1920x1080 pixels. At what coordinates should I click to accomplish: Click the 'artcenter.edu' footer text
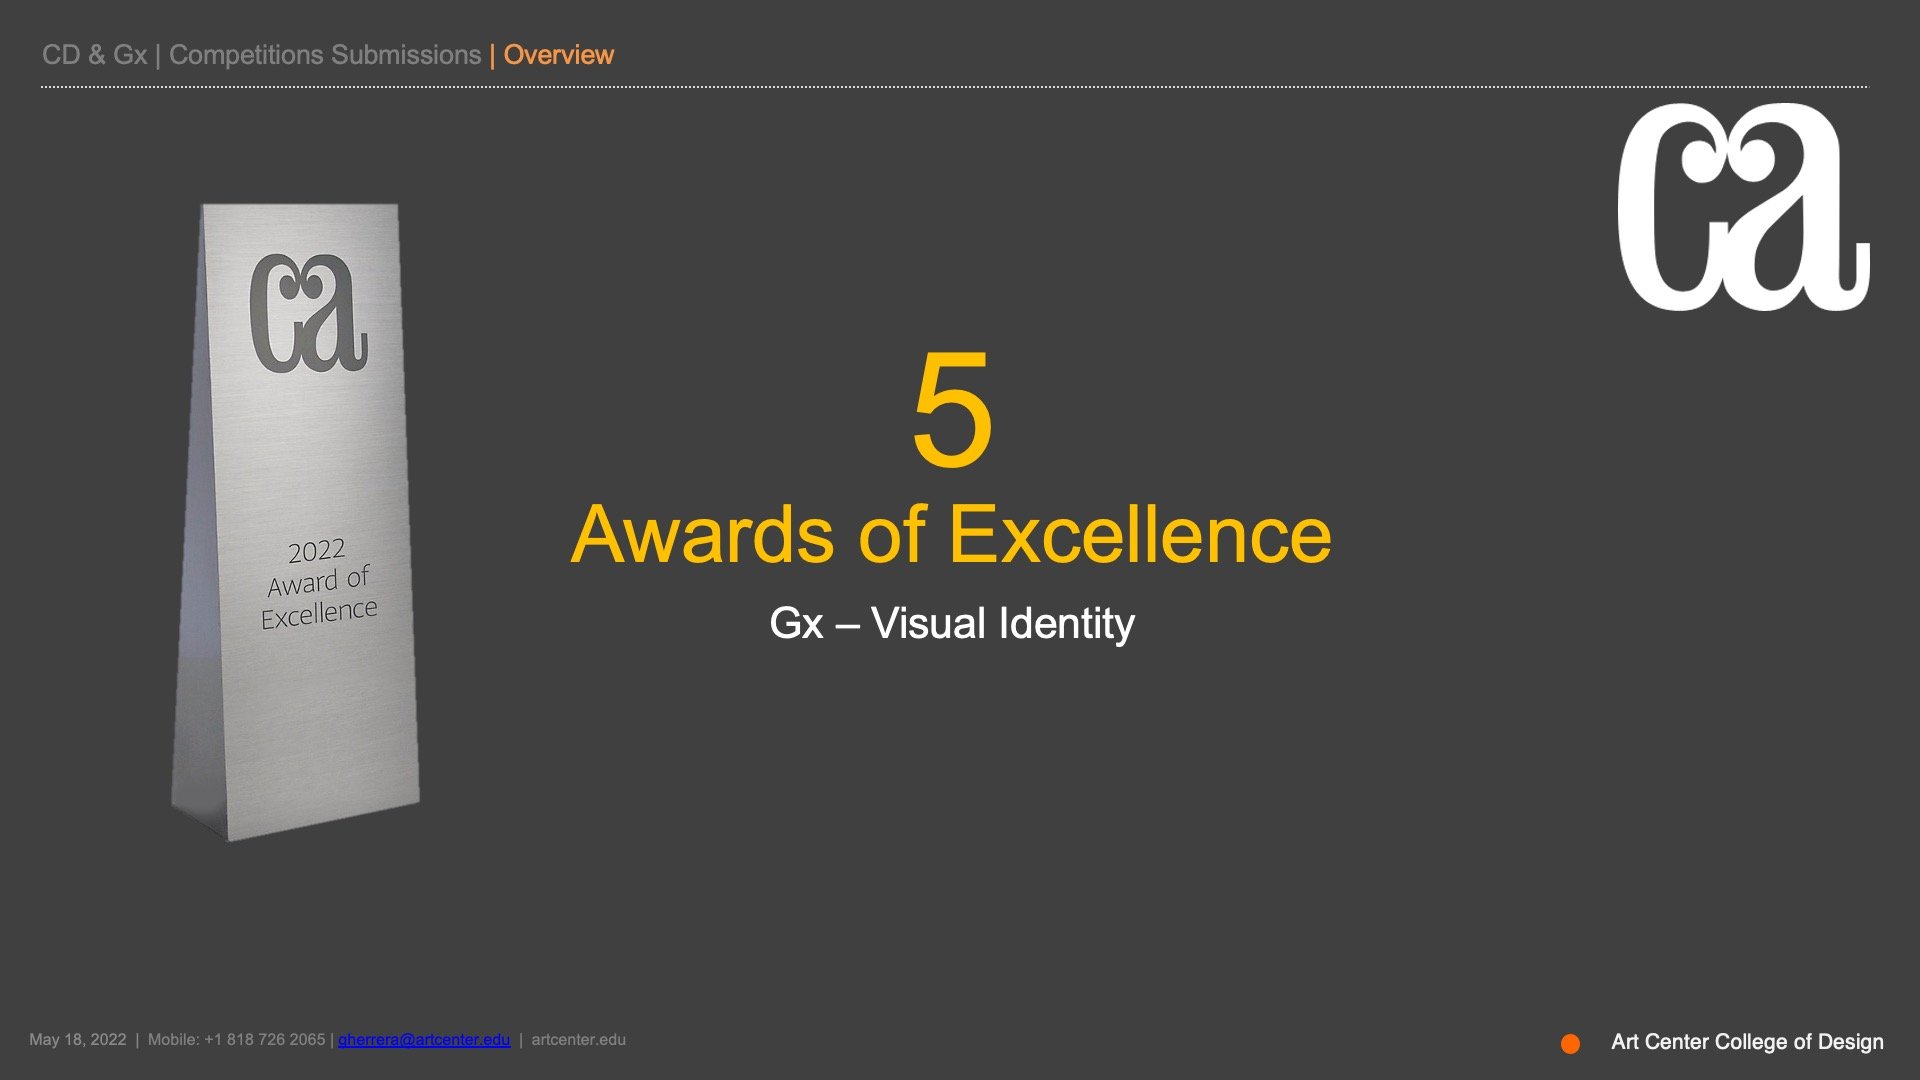click(579, 1040)
